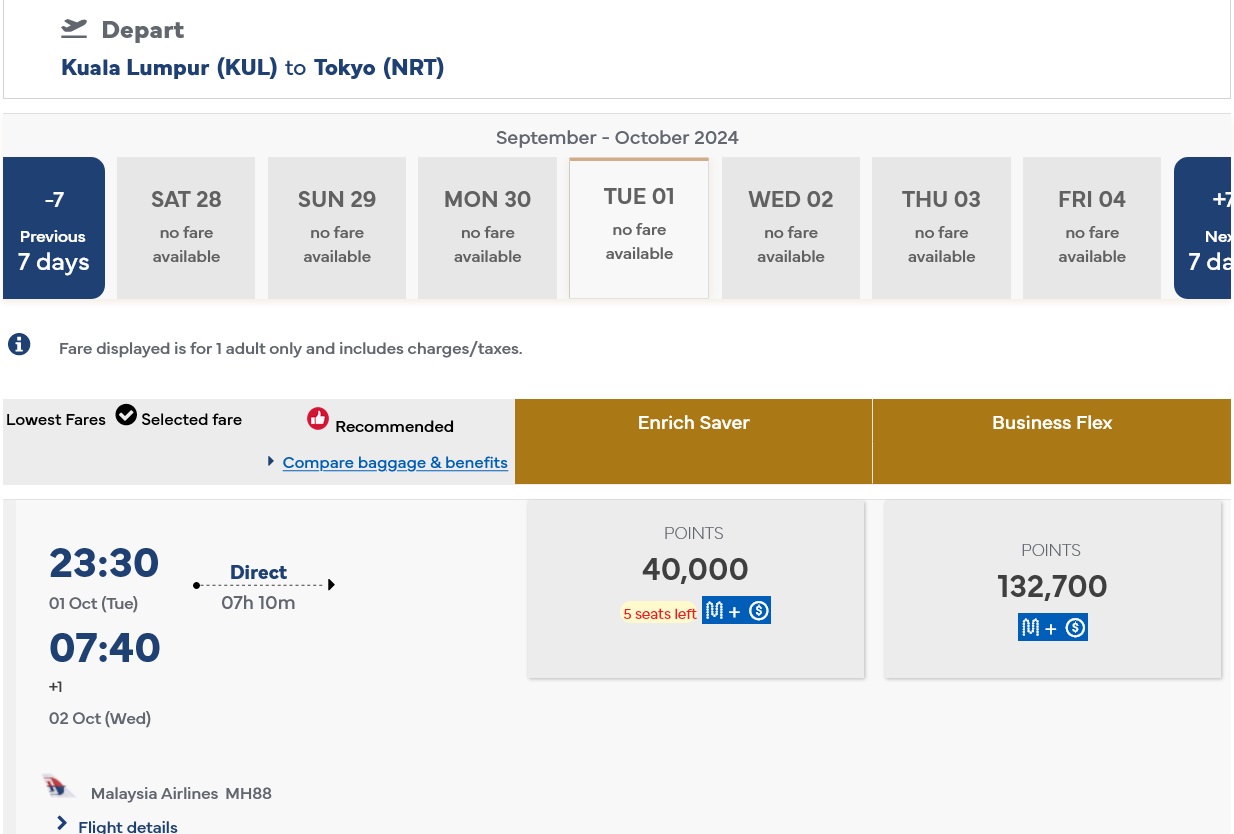This screenshot has height=834, width=1234.
Task: Switch to the FRI 04 date tab
Action: pyautogui.click(x=1091, y=228)
